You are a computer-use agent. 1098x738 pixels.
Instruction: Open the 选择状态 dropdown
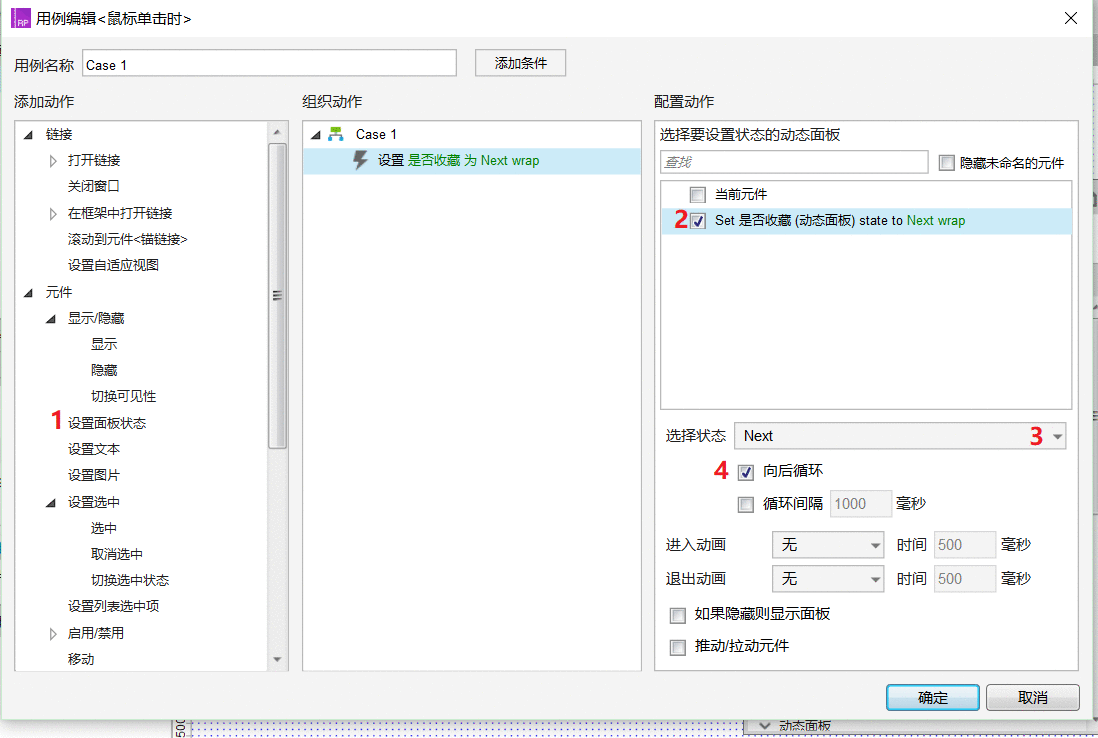(900, 436)
